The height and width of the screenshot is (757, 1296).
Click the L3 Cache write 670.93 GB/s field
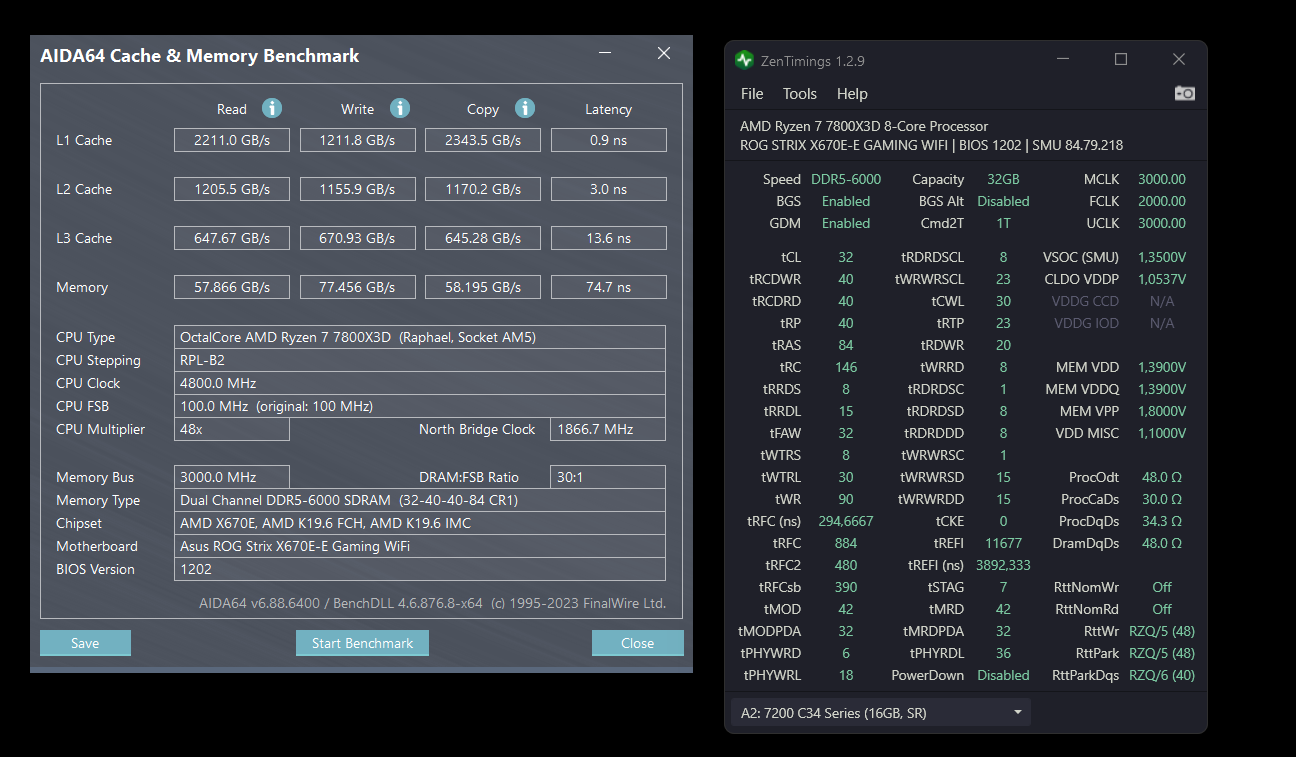pyautogui.click(x=358, y=238)
